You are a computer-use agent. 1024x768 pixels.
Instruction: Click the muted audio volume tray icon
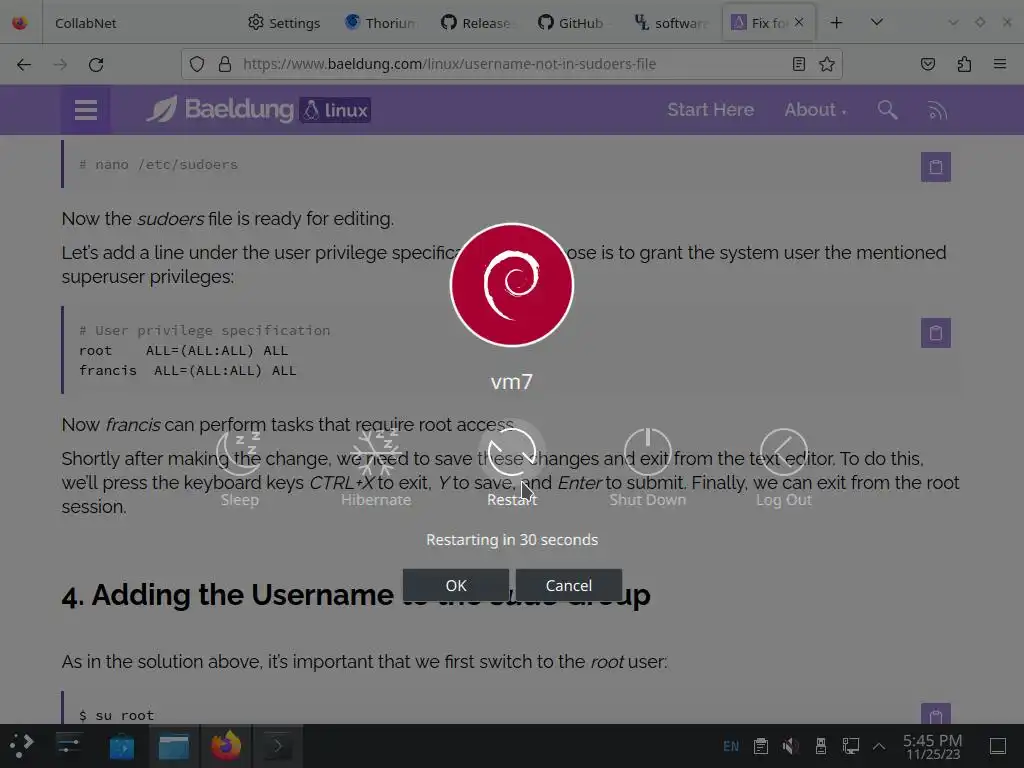point(791,746)
